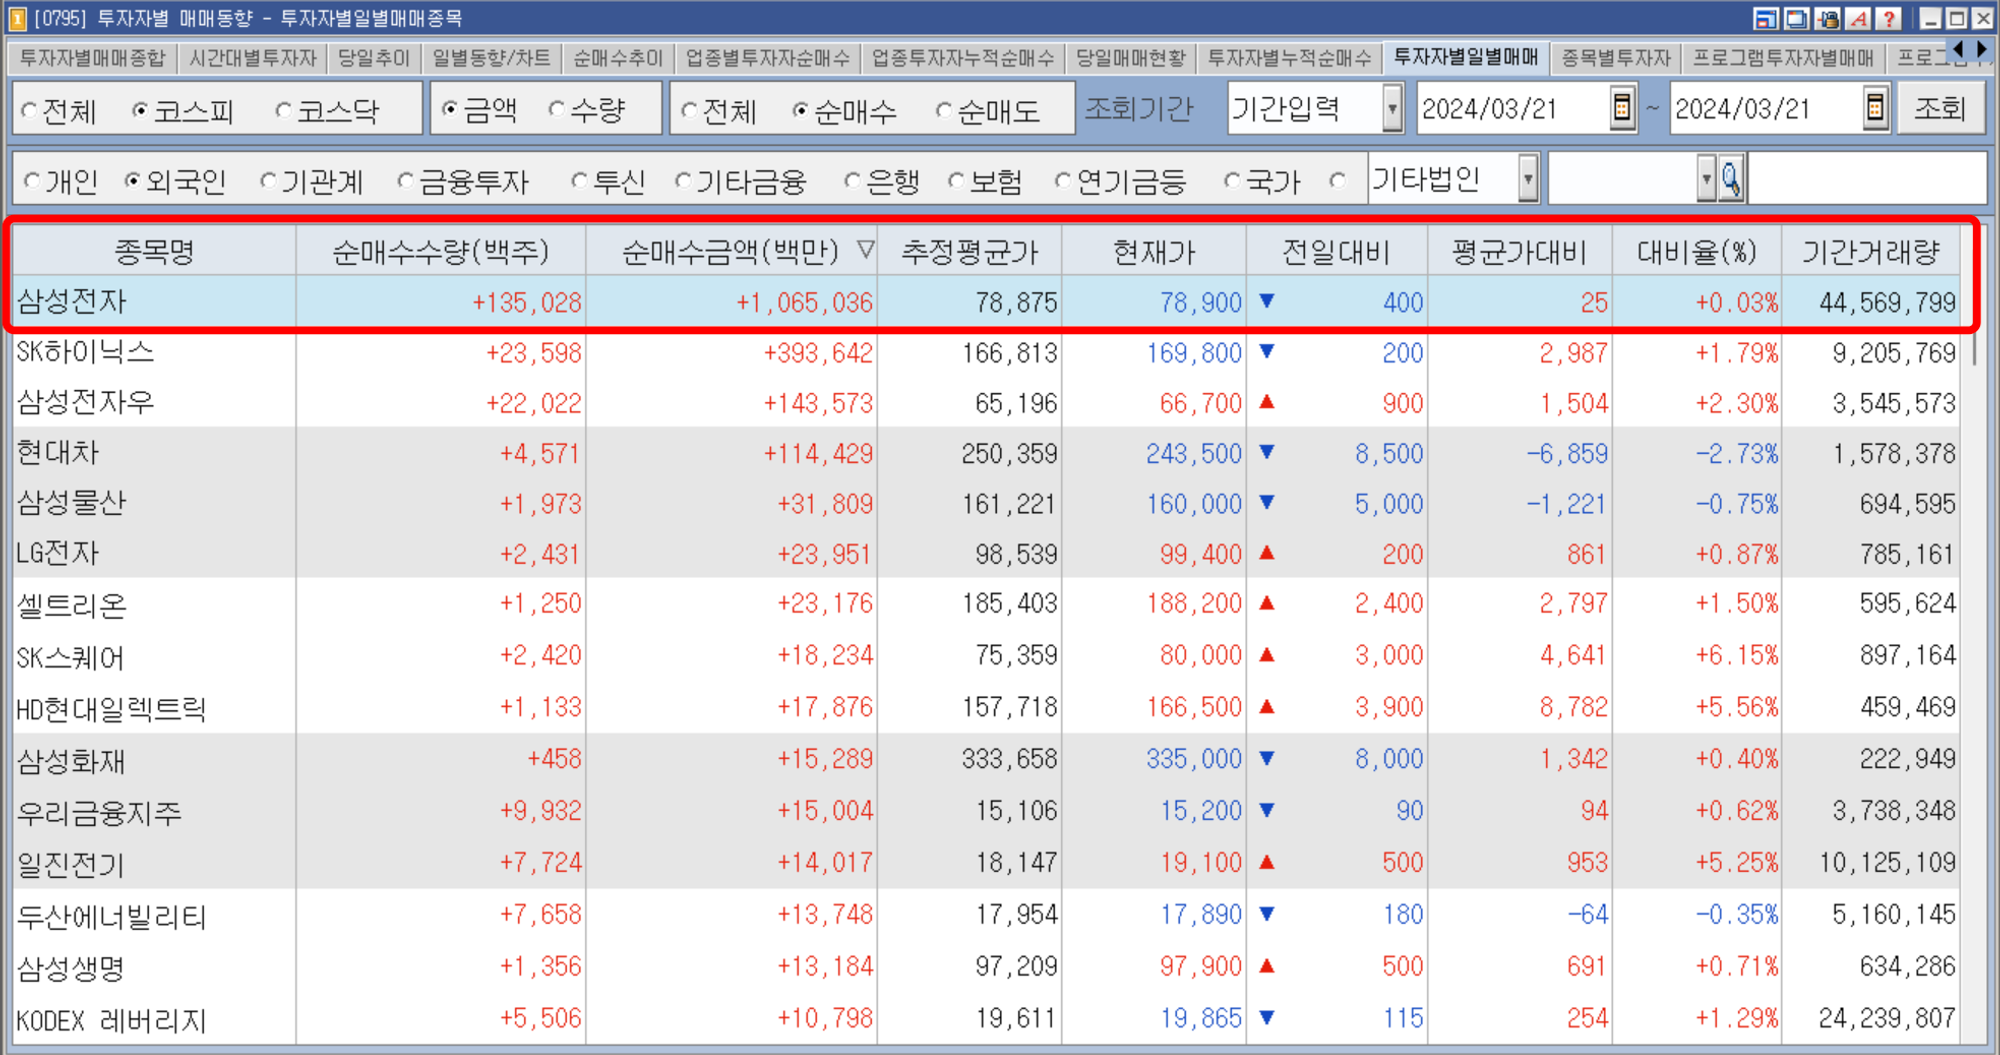Viewport: 2000px width, 1055px height.
Task: Open the 종목별투자자 tab
Action: pos(1616,58)
